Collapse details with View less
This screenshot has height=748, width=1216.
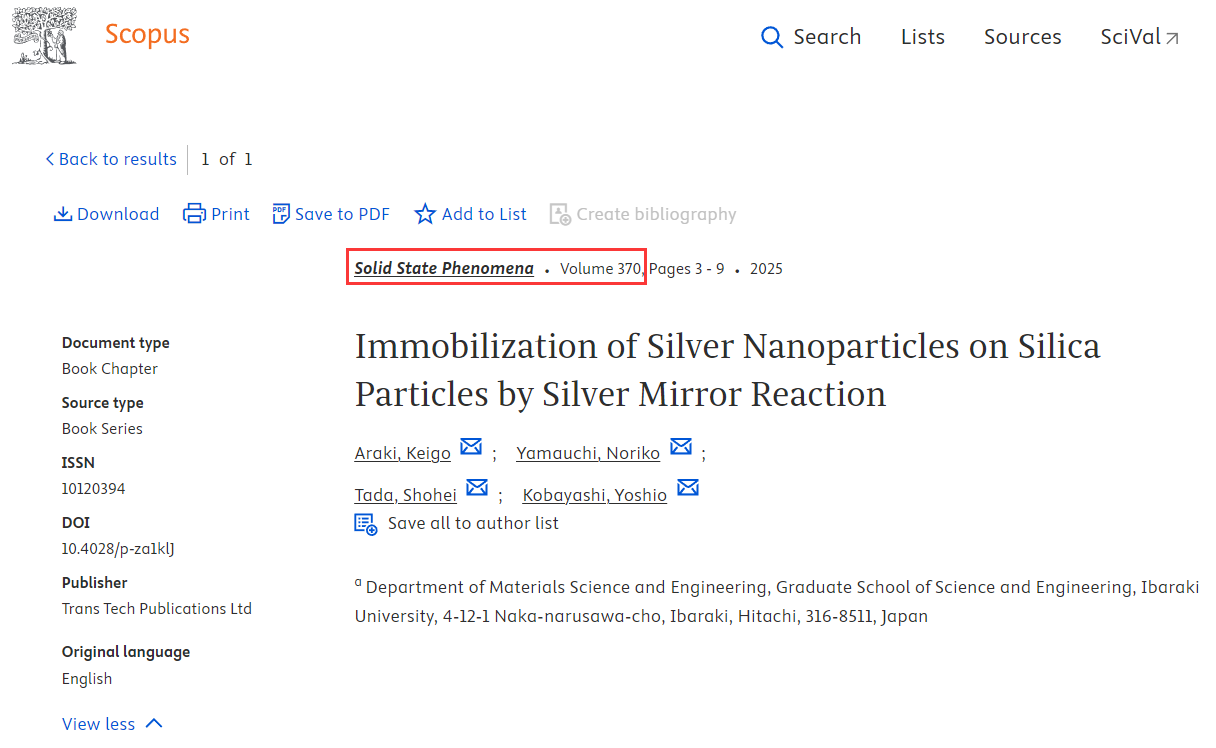coord(112,724)
